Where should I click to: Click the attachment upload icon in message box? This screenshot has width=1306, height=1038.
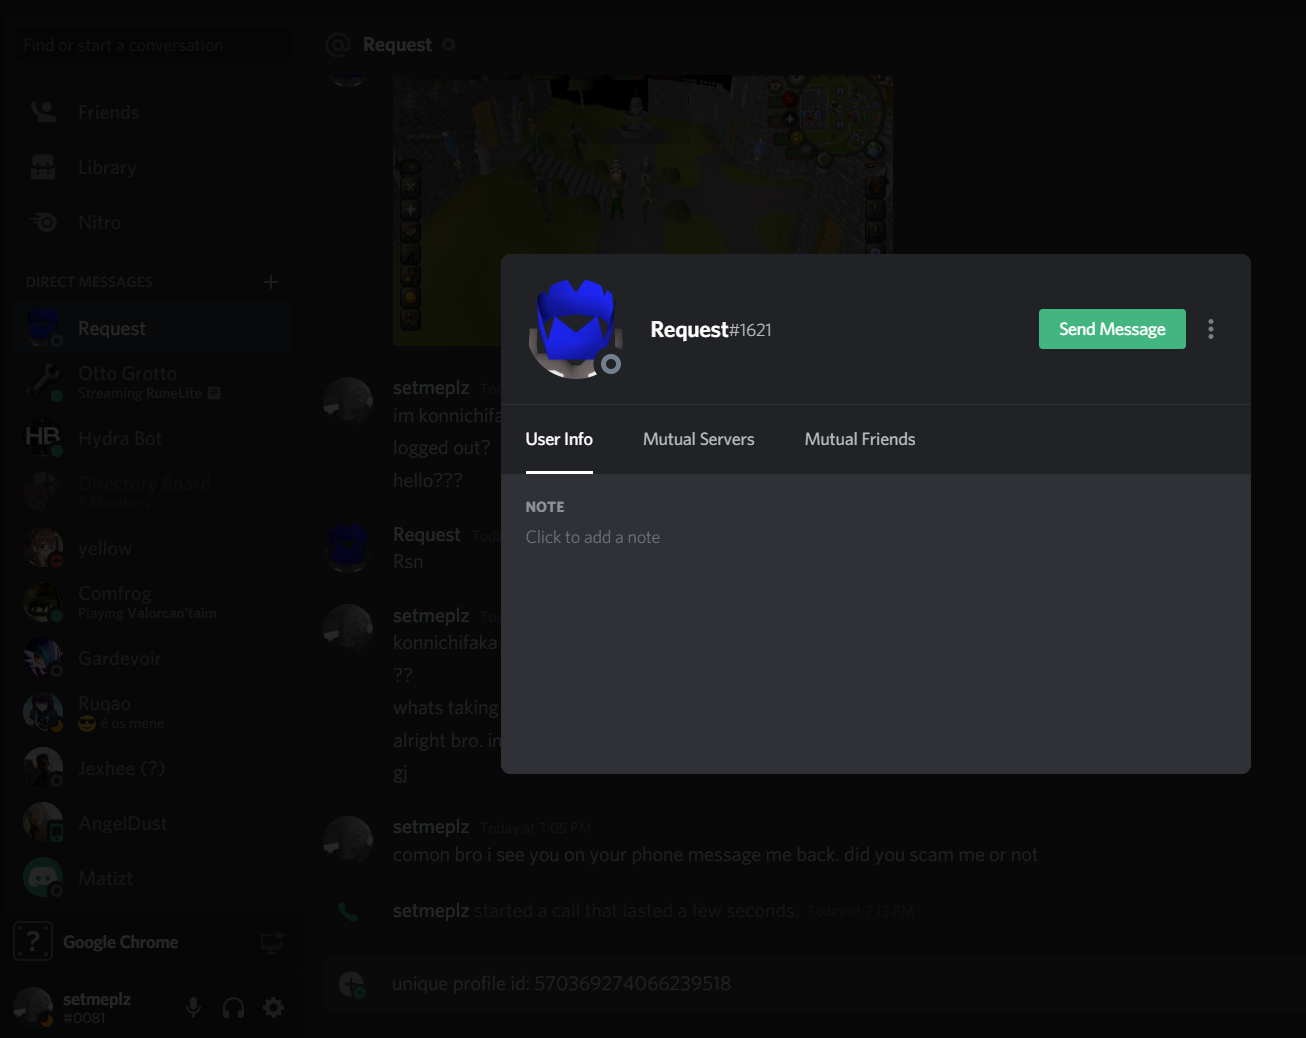click(x=351, y=984)
